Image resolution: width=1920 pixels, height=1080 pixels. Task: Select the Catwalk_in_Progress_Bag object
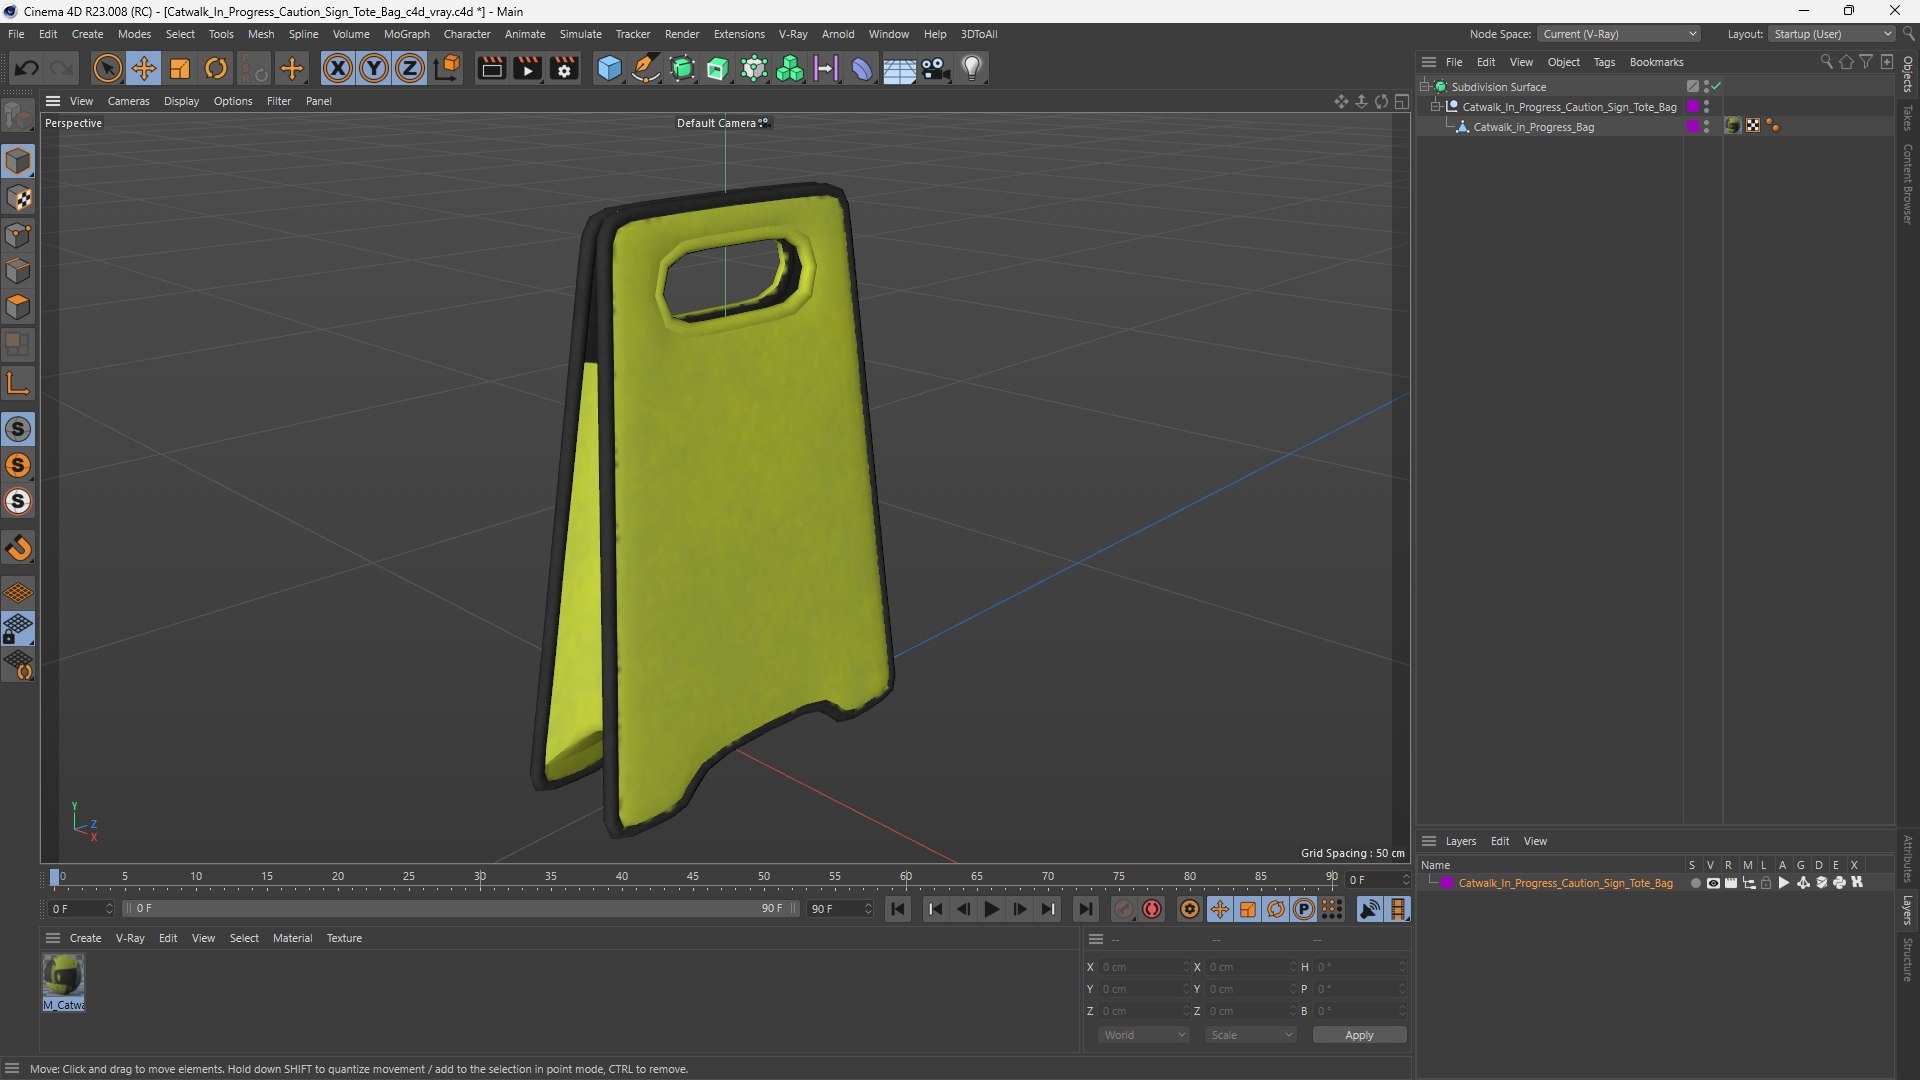(1533, 127)
